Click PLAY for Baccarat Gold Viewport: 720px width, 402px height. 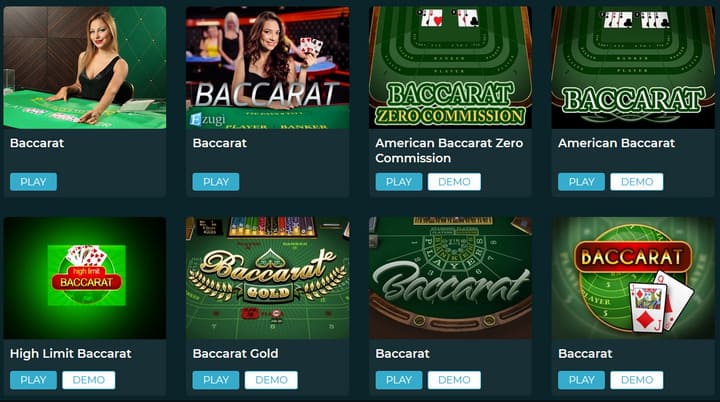click(x=216, y=380)
